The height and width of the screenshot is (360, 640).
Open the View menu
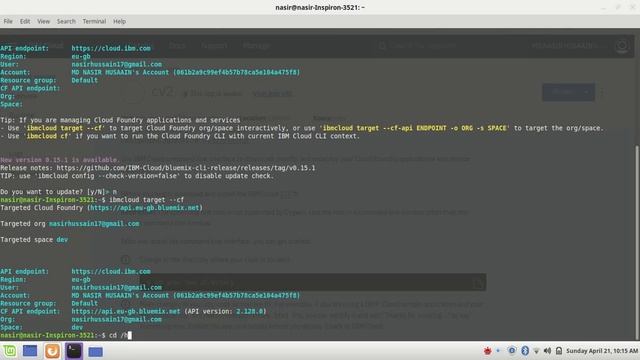click(x=43, y=21)
